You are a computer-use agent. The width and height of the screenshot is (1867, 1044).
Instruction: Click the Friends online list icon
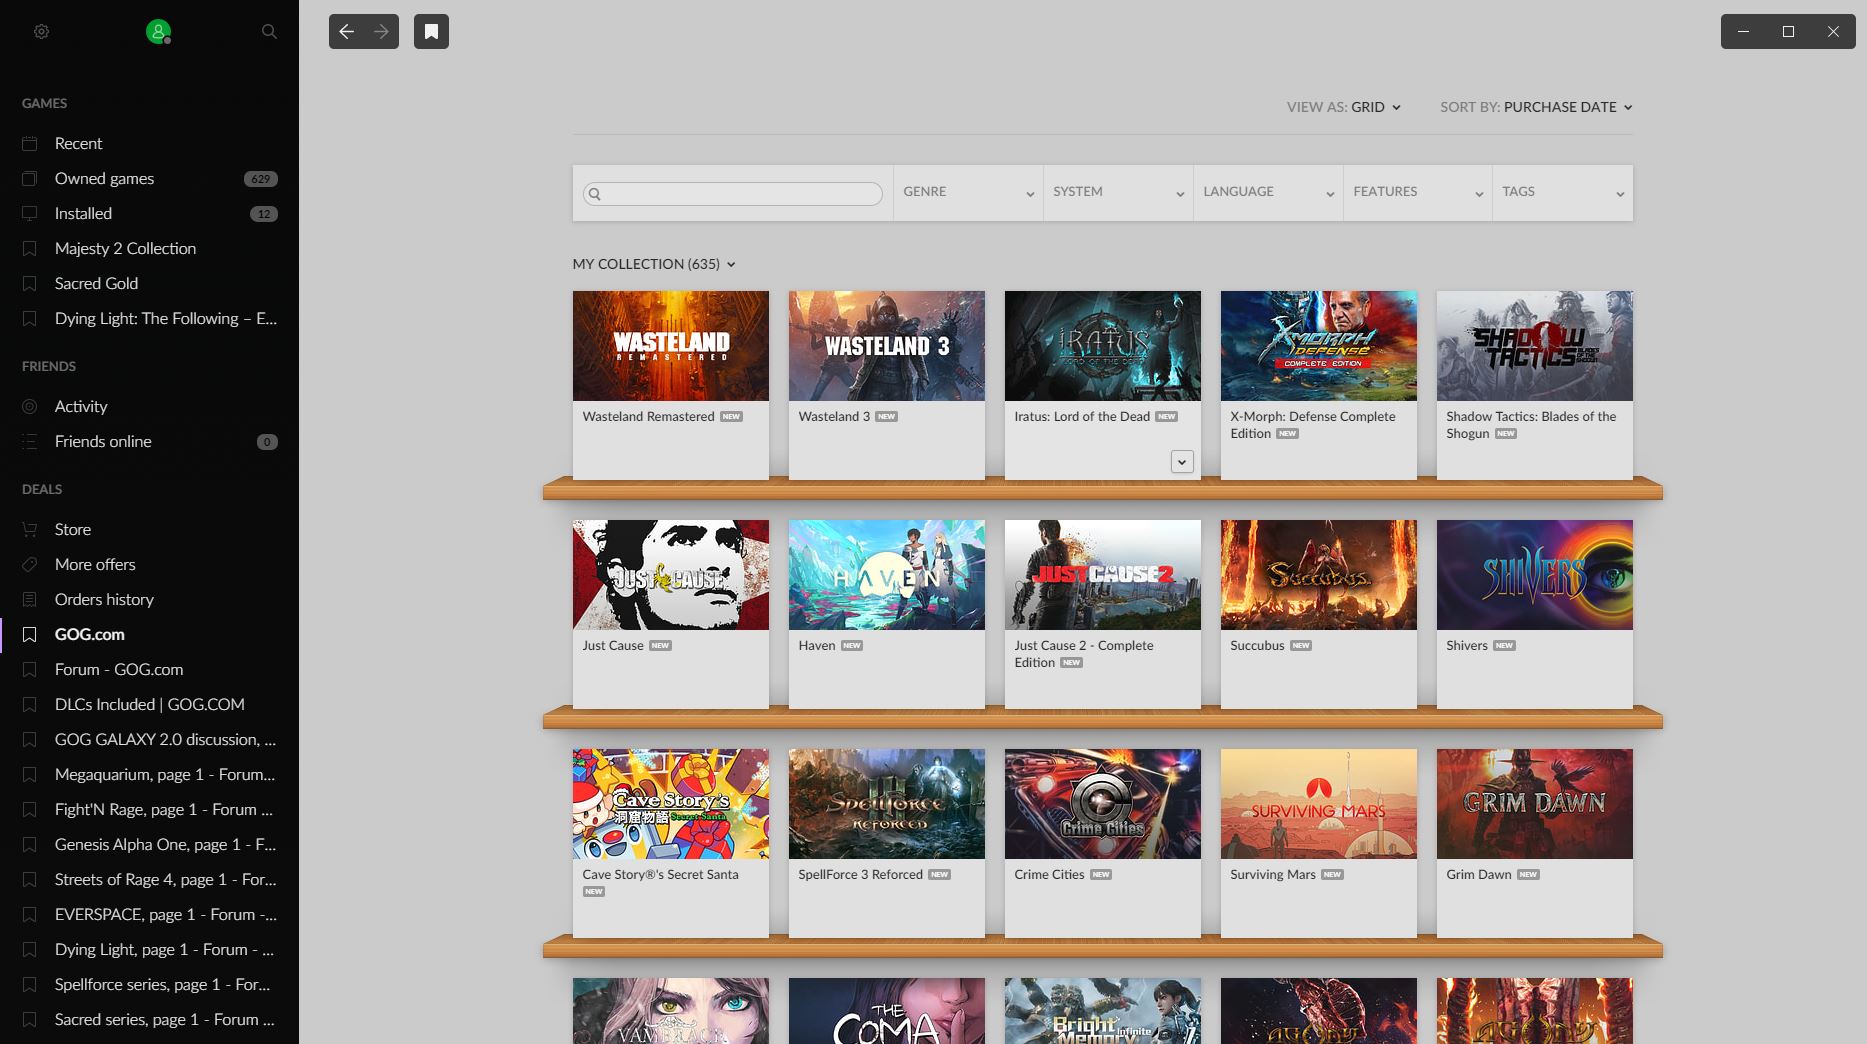(30, 441)
